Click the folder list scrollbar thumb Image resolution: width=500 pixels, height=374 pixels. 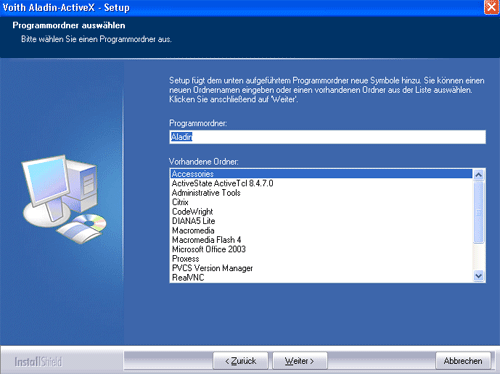pyautogui.click(x=479, y=212)
